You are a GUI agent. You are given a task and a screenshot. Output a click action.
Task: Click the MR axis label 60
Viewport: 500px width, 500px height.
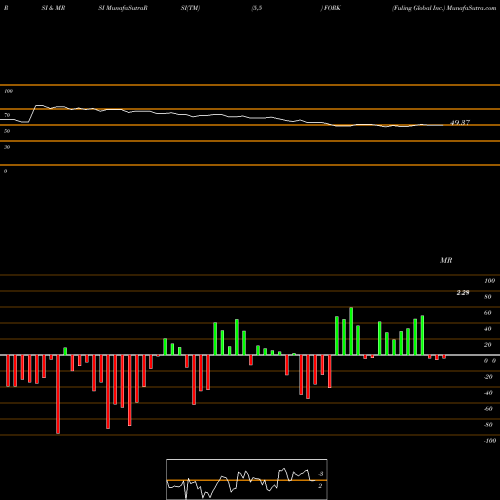487,313
